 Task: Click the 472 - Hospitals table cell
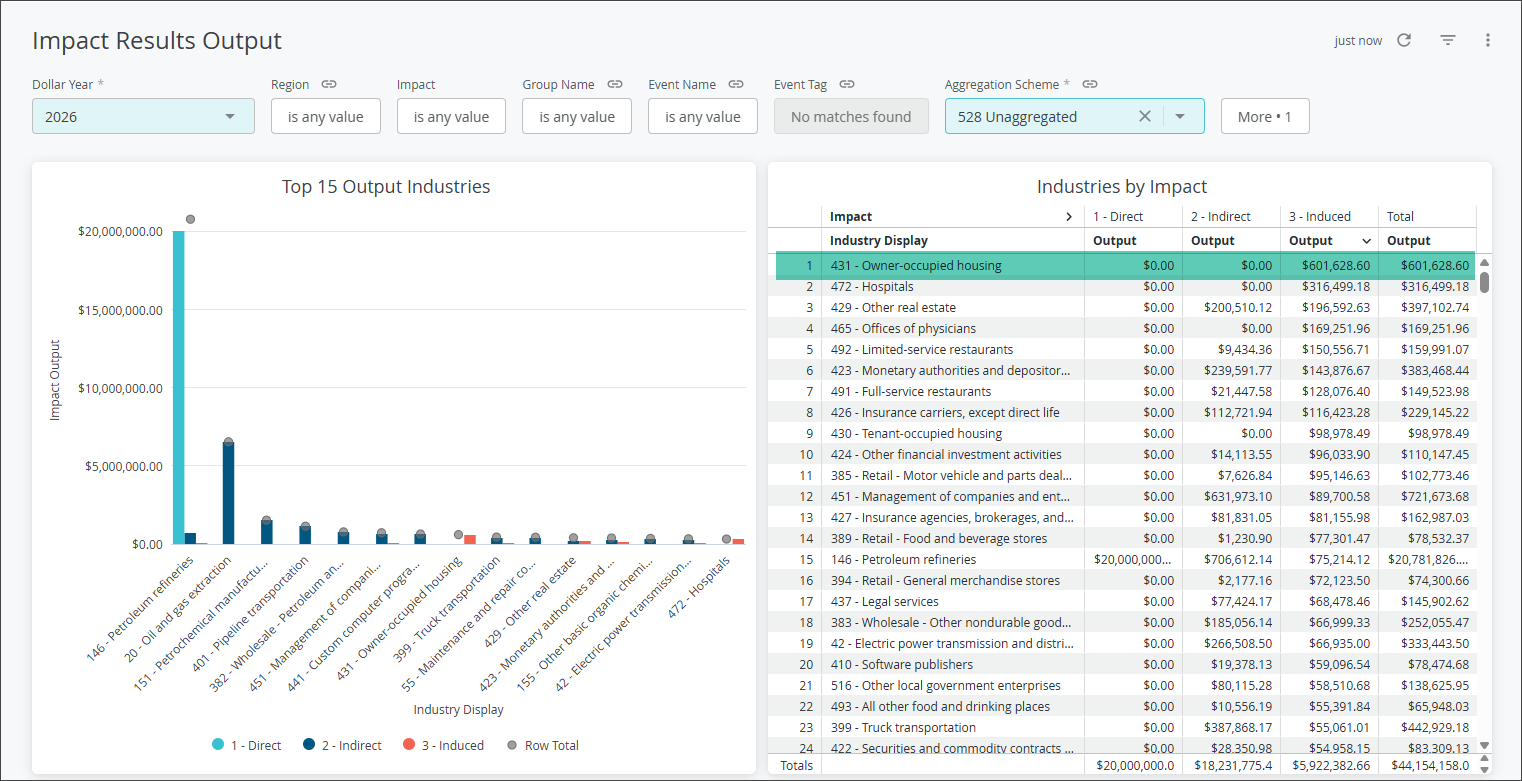coord(953,287)
